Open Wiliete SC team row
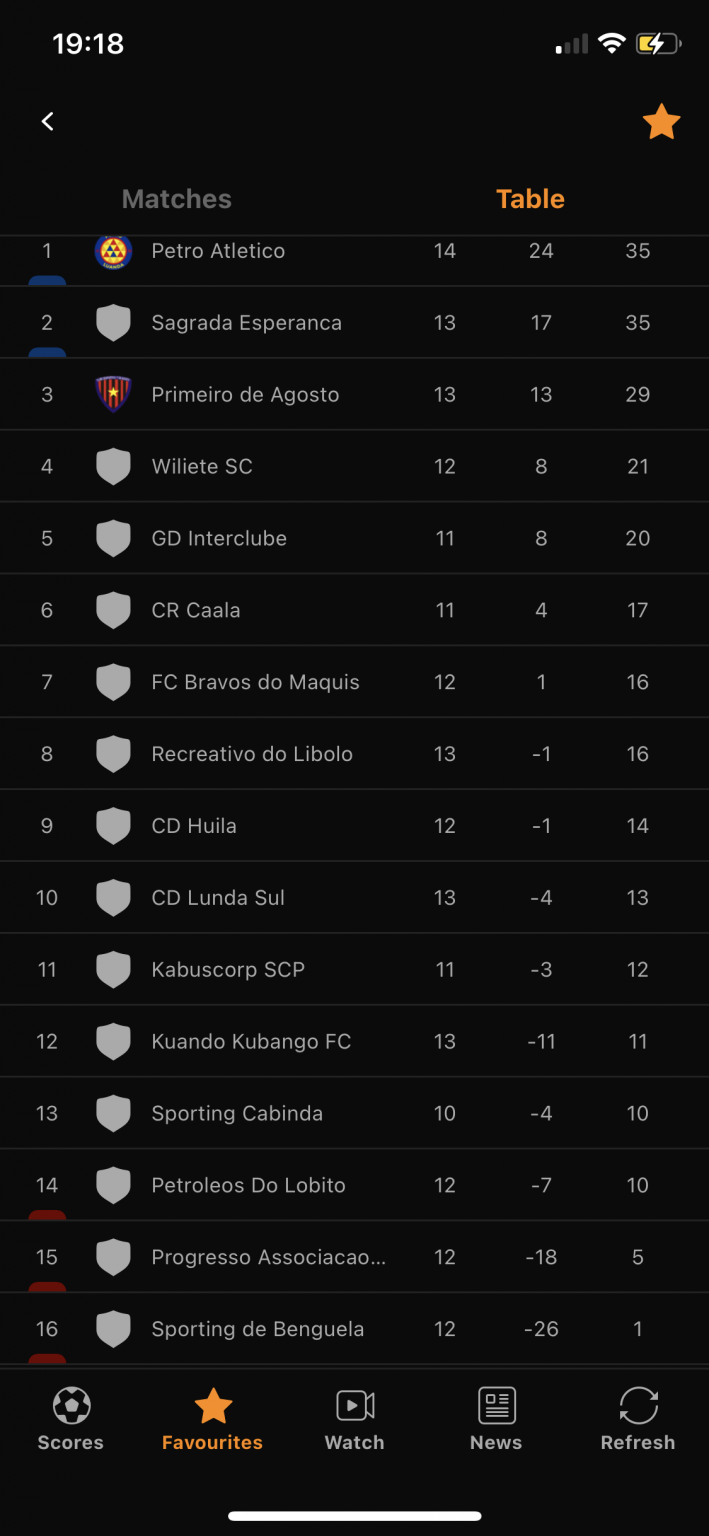The image size is (709, 1536). pos(202,466)
